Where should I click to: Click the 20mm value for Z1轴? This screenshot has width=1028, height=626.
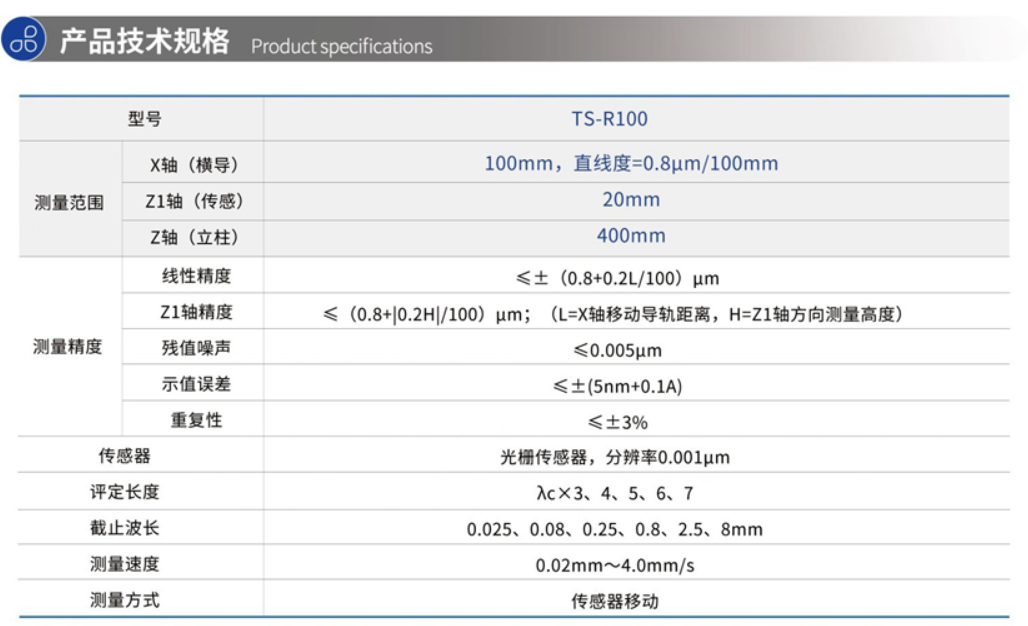pos(630,200)
